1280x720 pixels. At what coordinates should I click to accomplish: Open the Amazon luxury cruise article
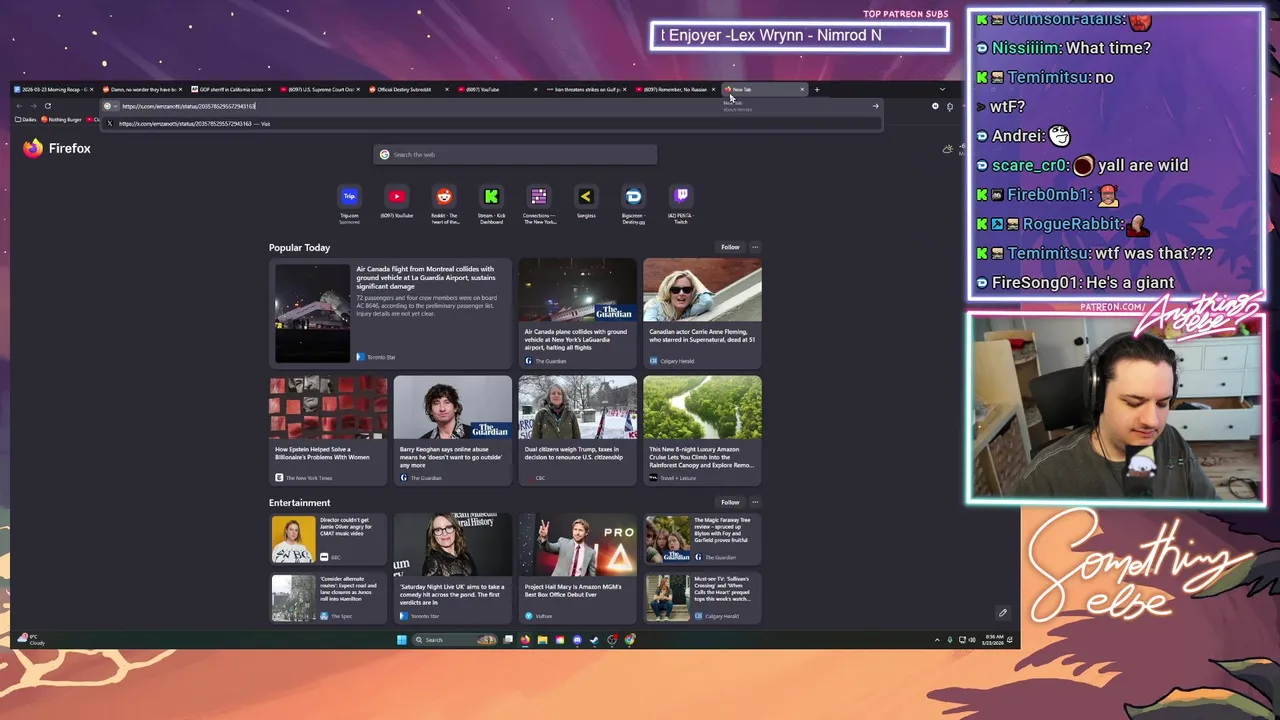[702, 430]
